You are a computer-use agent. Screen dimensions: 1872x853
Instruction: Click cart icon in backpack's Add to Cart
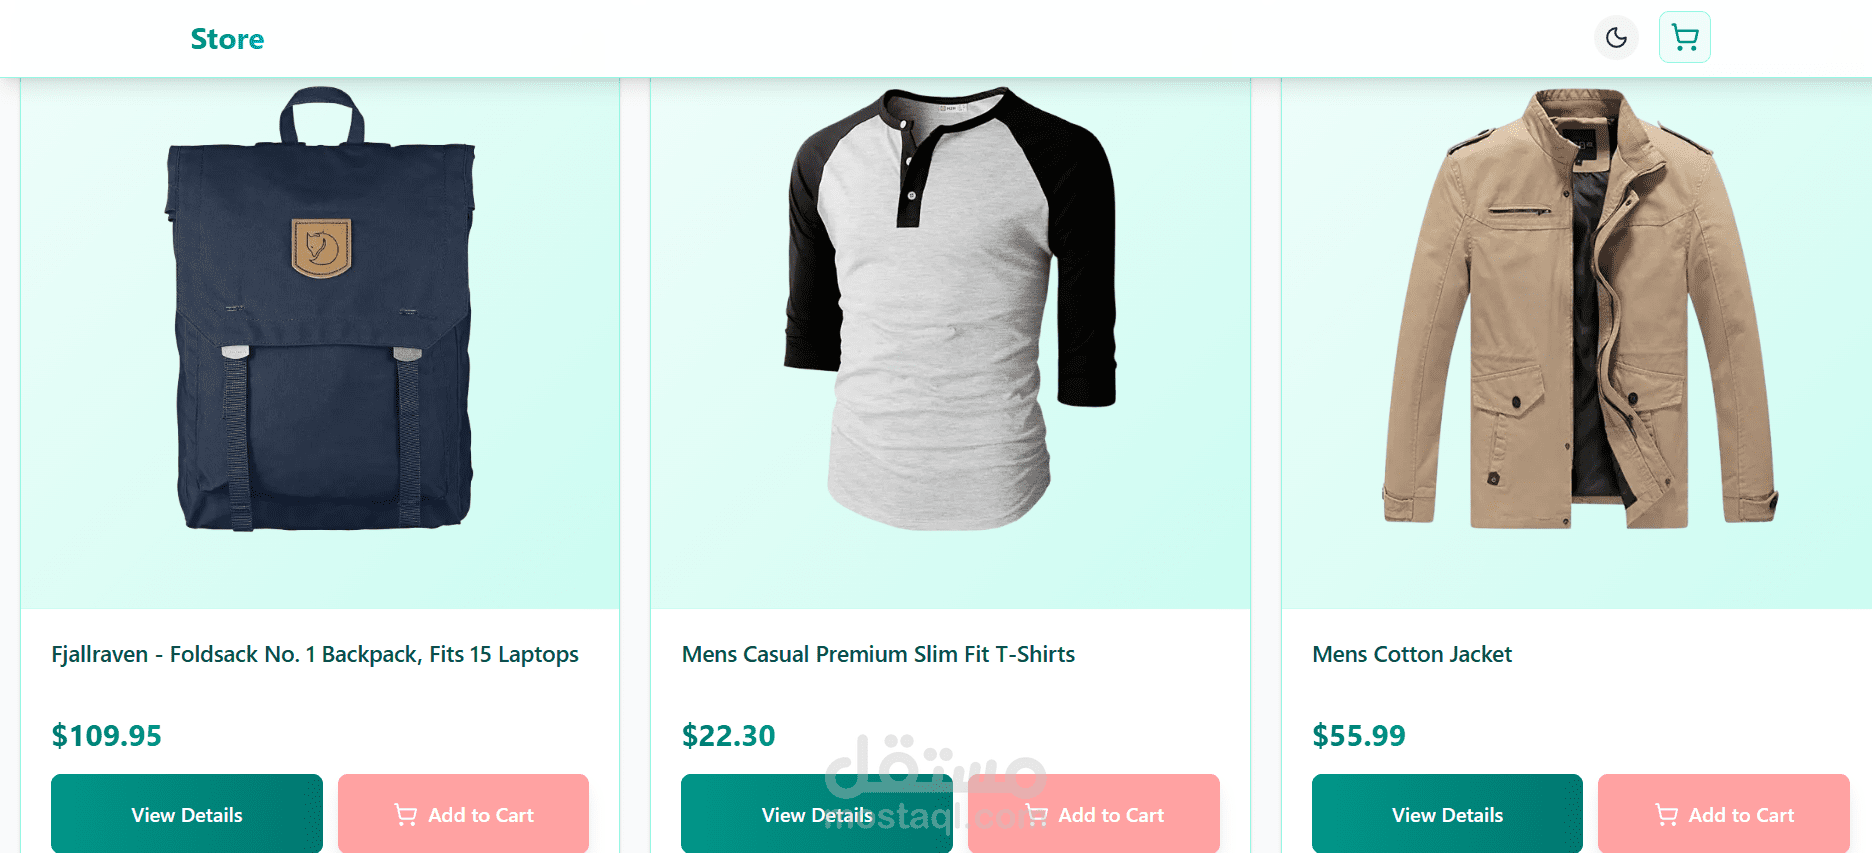(x=406, y=815)
